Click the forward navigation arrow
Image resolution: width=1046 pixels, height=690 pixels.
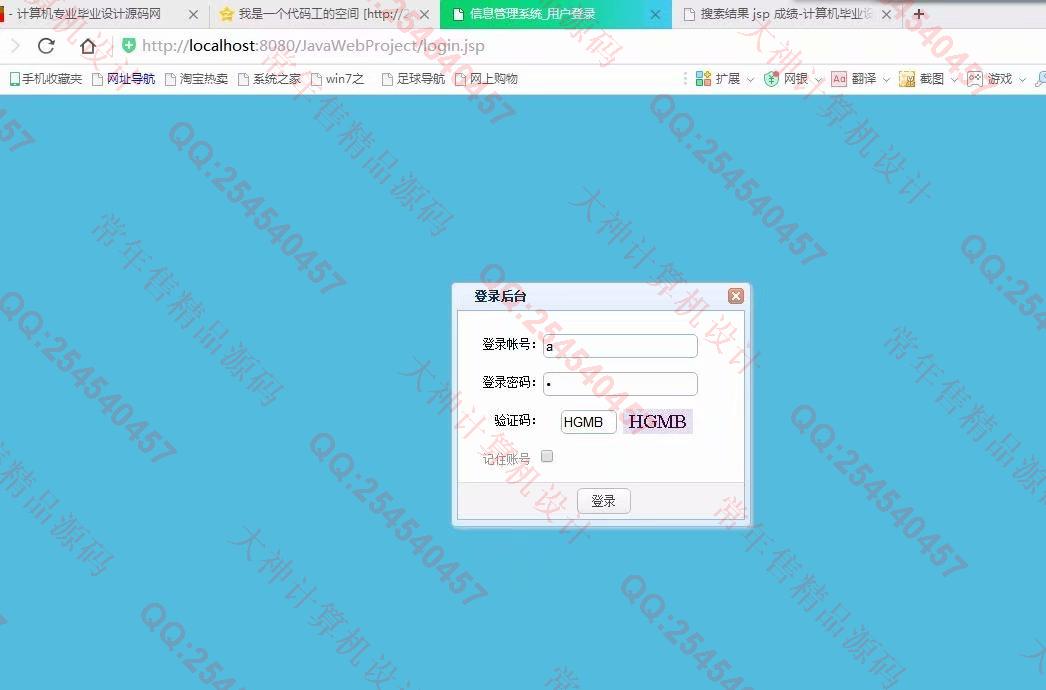point(15,45)
